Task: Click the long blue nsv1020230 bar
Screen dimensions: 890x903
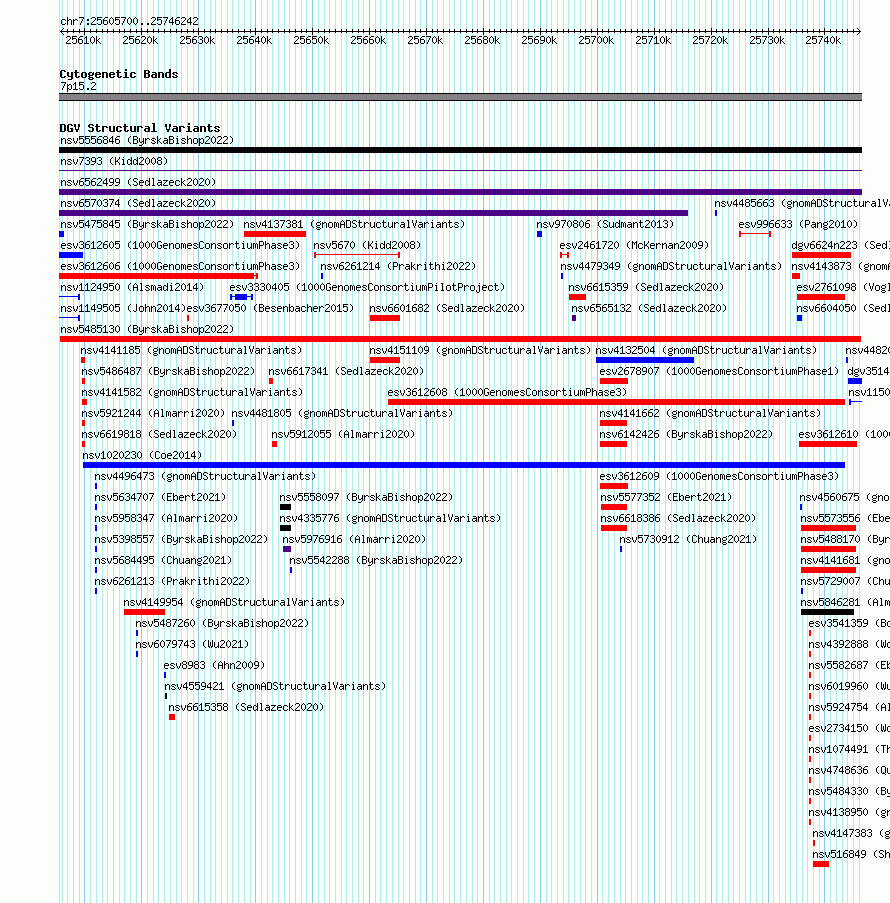Action: (464, 465)
